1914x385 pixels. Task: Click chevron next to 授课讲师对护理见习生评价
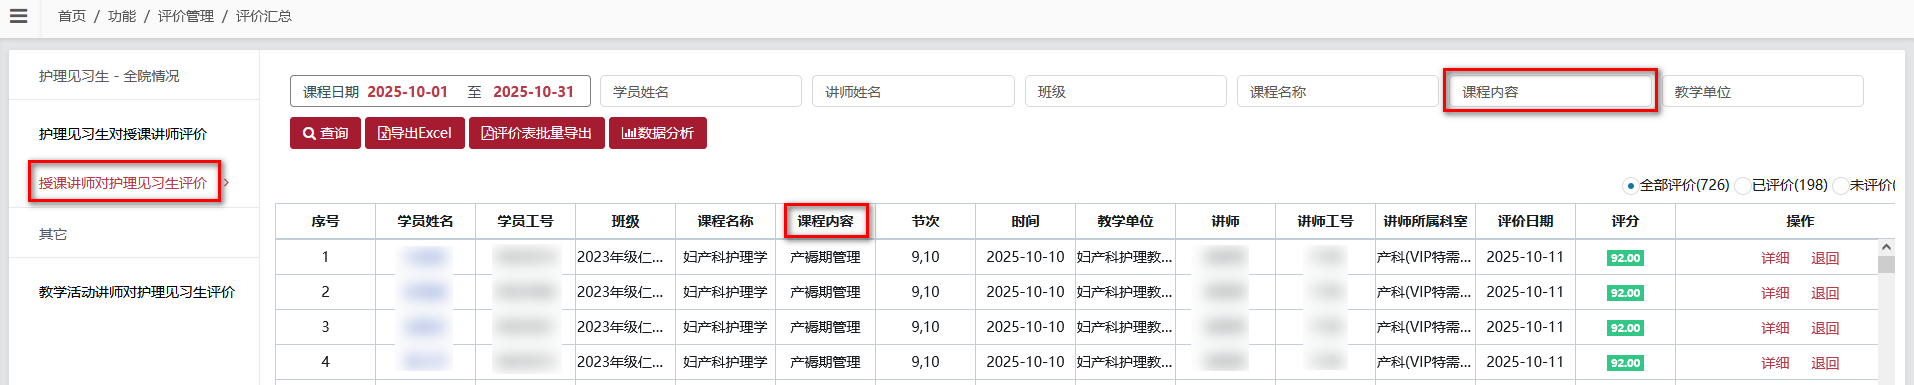227,182
